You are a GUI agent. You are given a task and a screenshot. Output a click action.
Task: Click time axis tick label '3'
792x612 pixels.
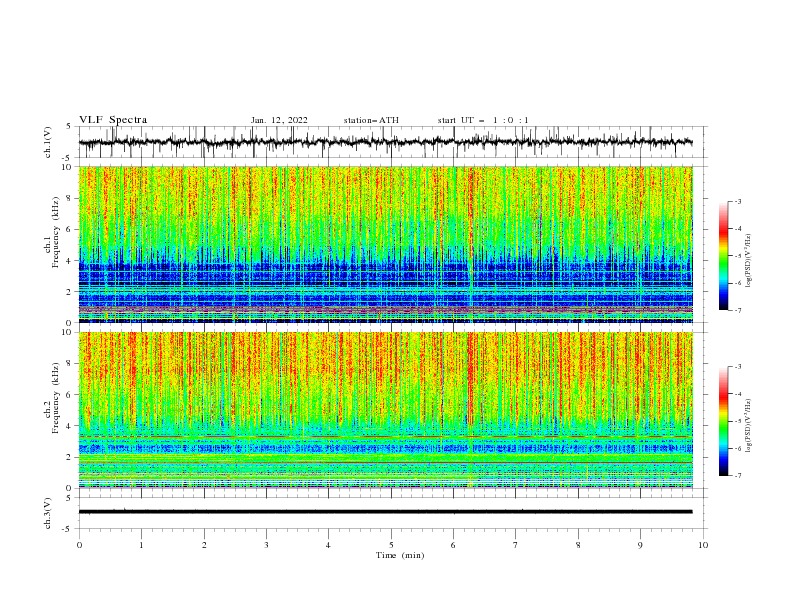266,545
